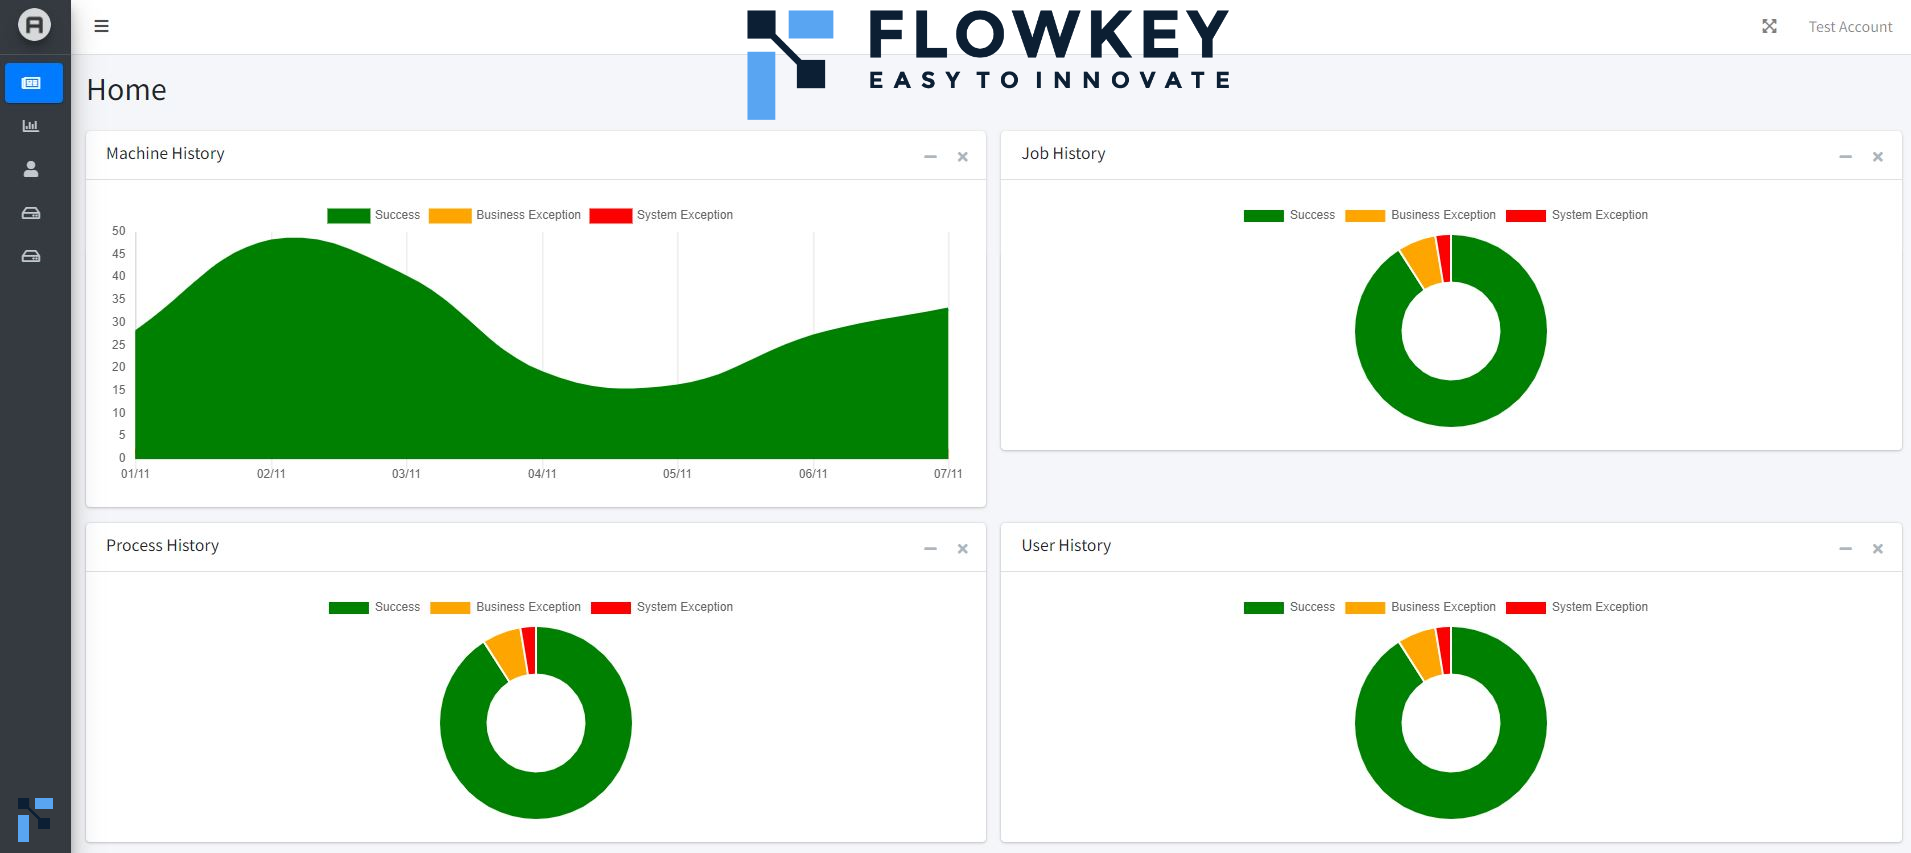The image size is (1911, 853).
Task: Collapse the Job History card
Action: tap(1845, 157)
